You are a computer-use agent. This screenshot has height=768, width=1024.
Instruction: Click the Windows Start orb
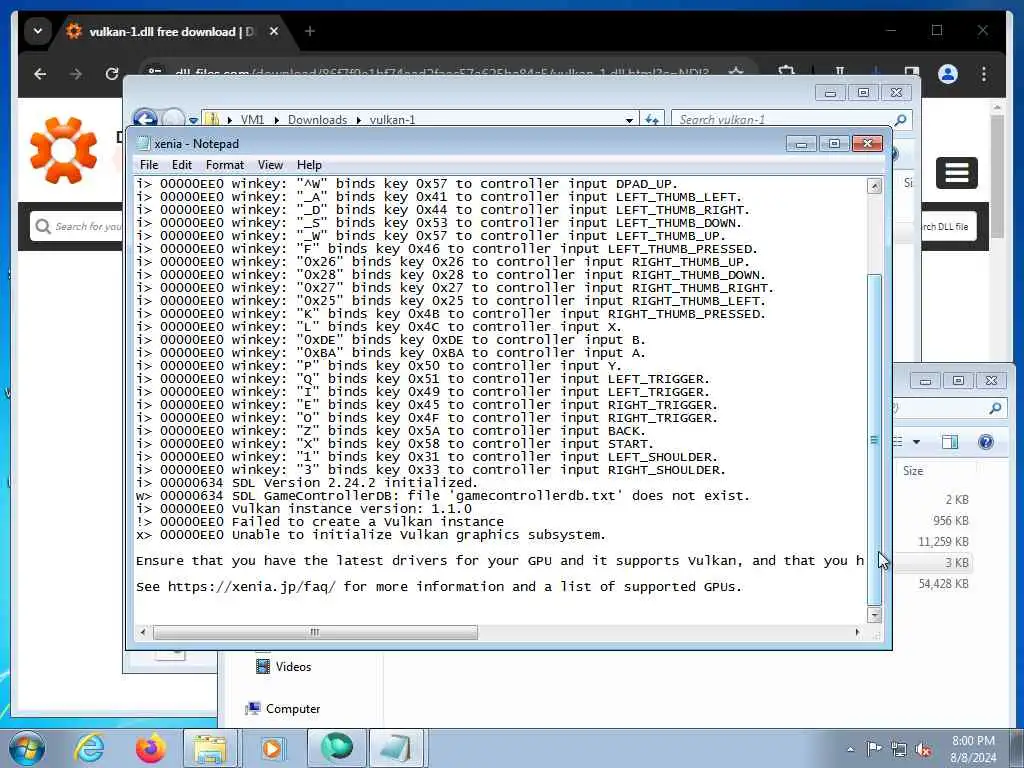[27, 748]
